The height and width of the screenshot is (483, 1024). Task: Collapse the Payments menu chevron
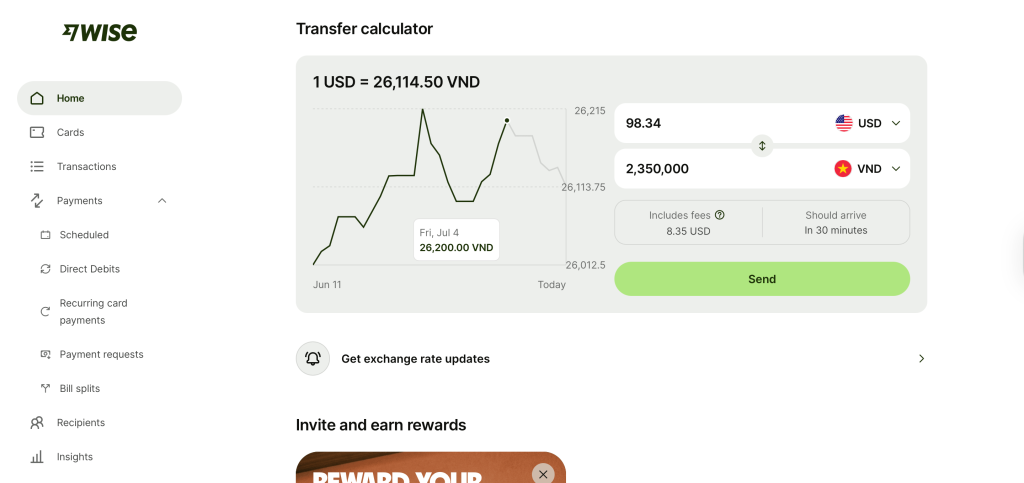(162, 200)
